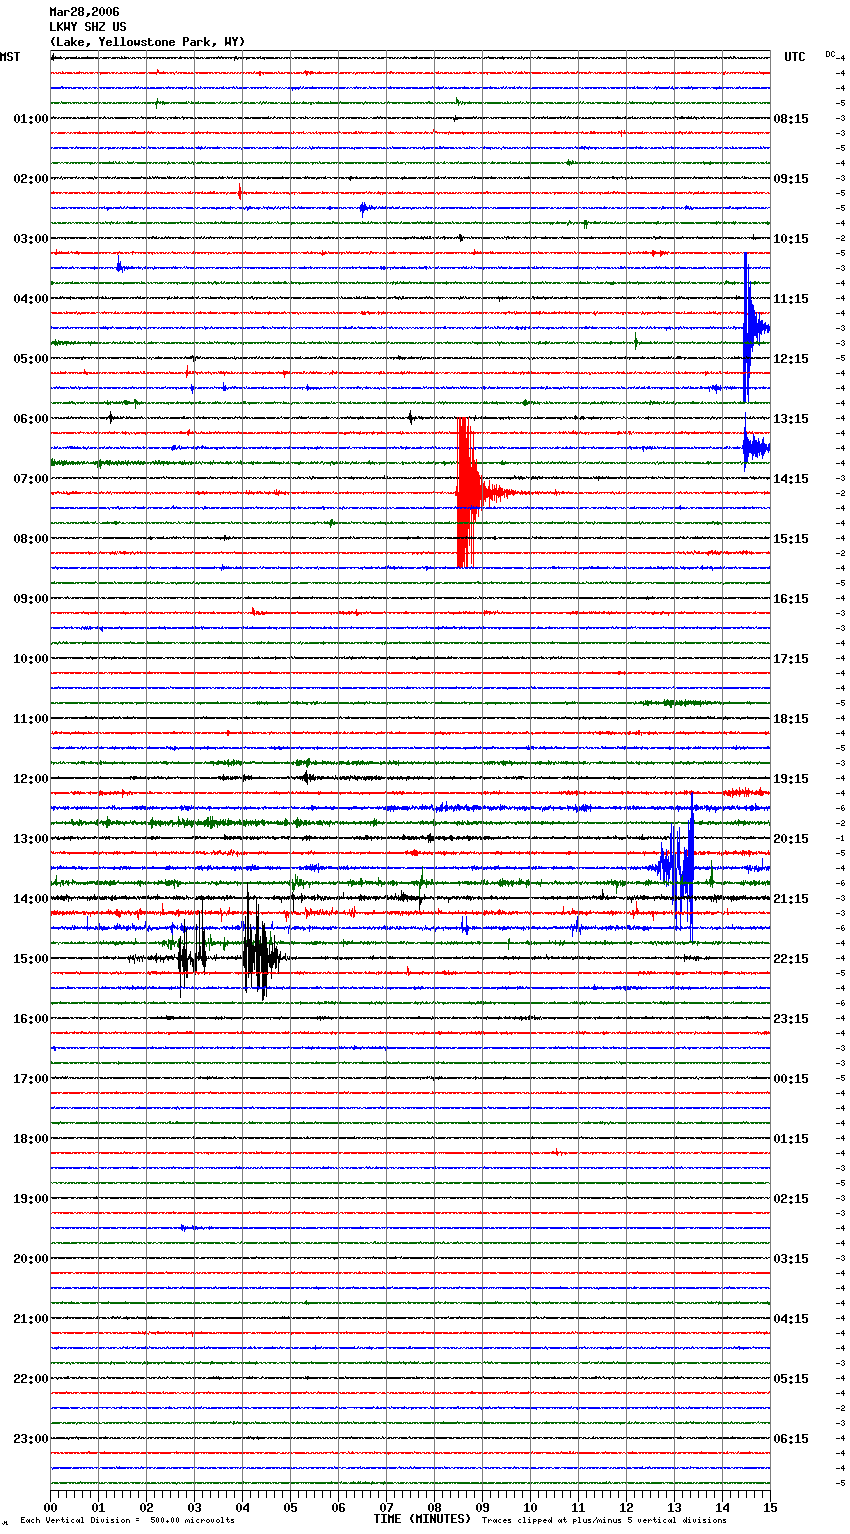Click the 00:15 UTC row label
850x1534 pixels.
(791, 1079)
